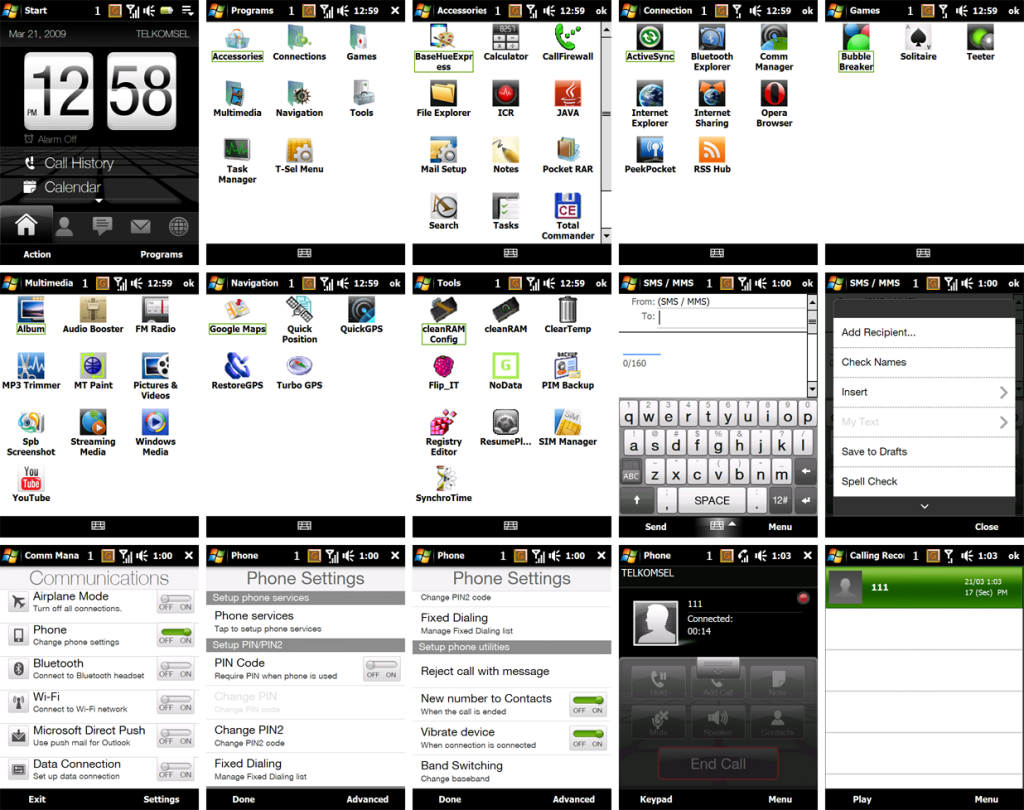Toggle the PIN Code switch
Image resolution: width=1024 pixels, height=810 pixels.
(x=382, y=670)
